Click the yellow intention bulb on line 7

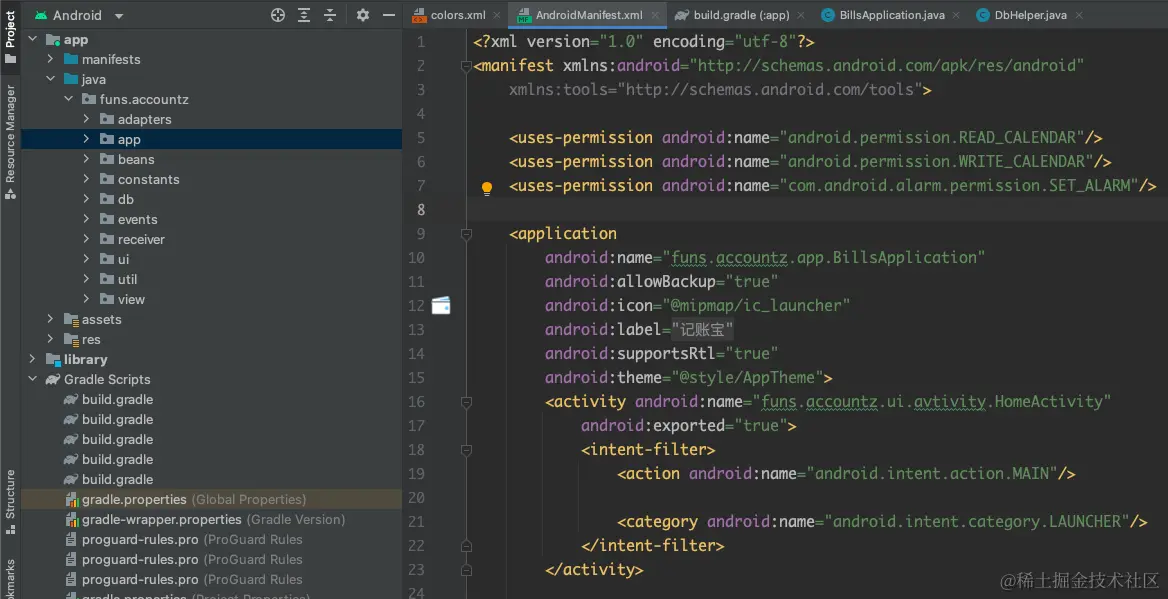(486, 186)
